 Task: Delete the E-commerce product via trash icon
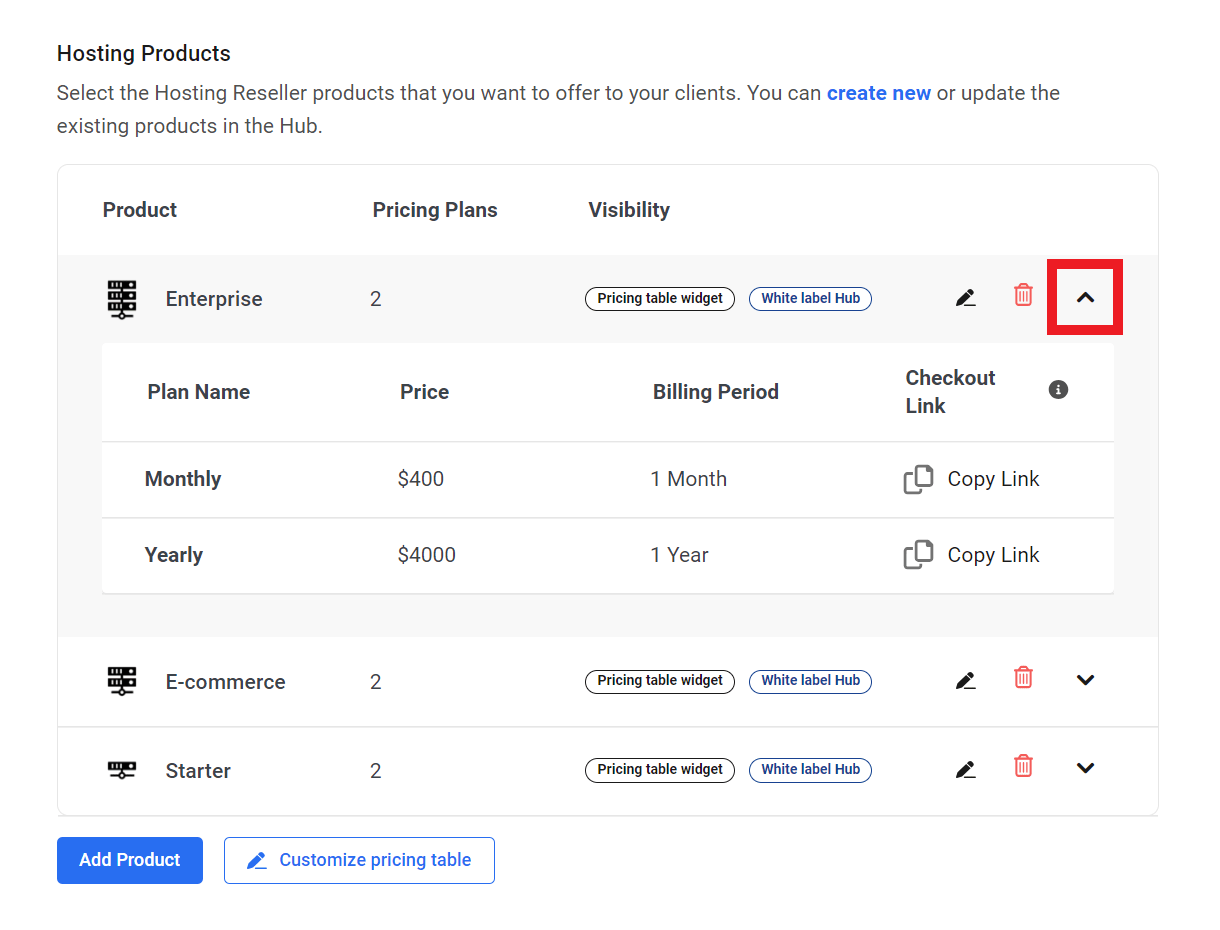(x=1023, y=678)
